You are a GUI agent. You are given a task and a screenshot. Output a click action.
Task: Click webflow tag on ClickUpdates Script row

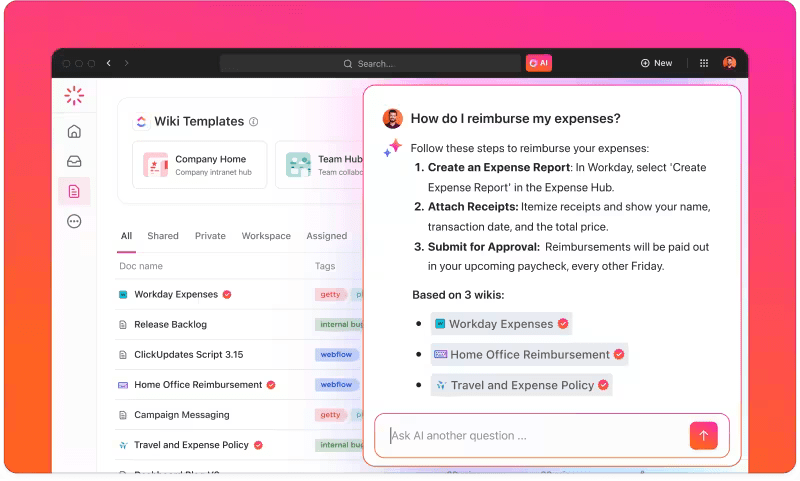[336, 355]
